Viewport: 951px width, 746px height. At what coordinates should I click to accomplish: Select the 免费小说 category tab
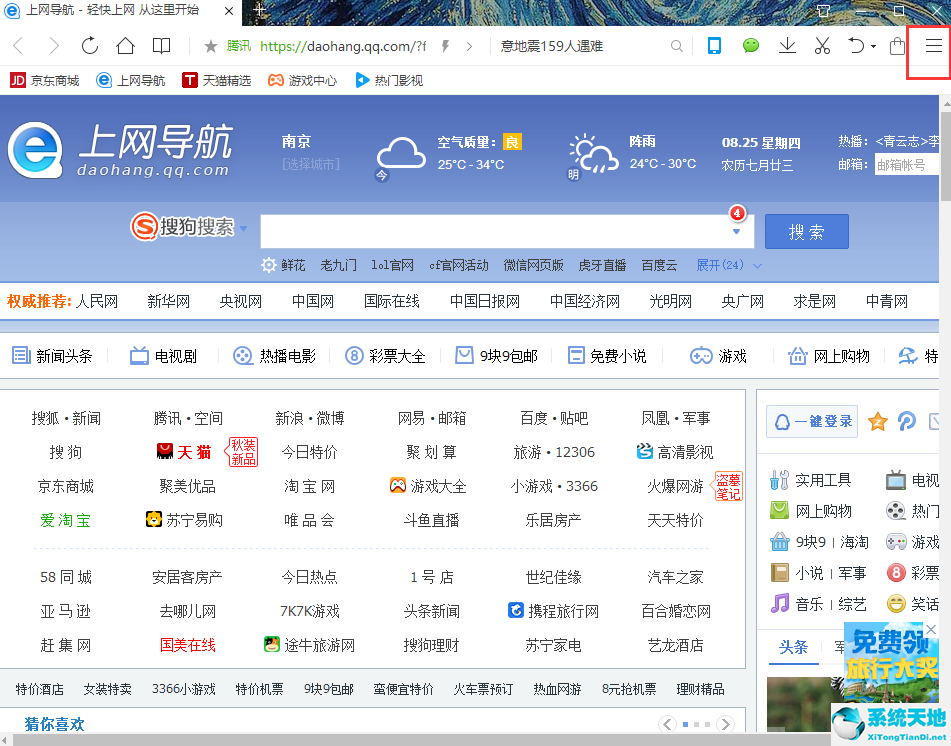607,356
